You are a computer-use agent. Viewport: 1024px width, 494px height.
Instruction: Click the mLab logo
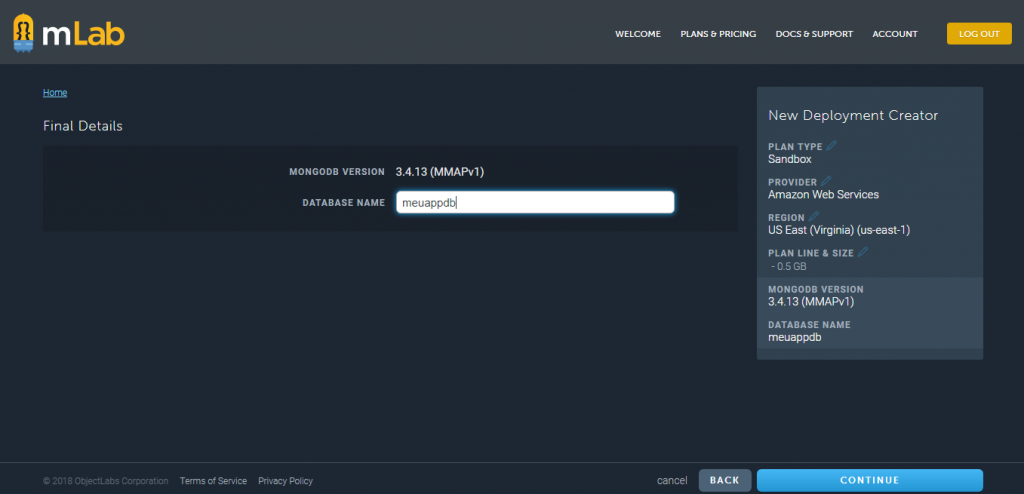[x=69, y=33]
